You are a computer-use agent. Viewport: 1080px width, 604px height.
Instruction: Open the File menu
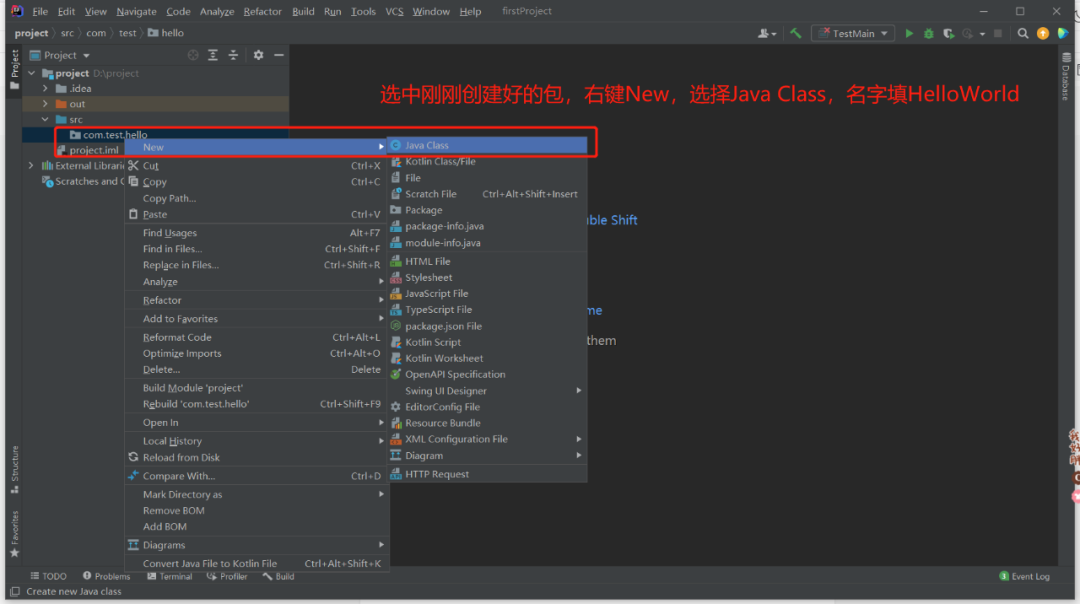coord(40,12)
